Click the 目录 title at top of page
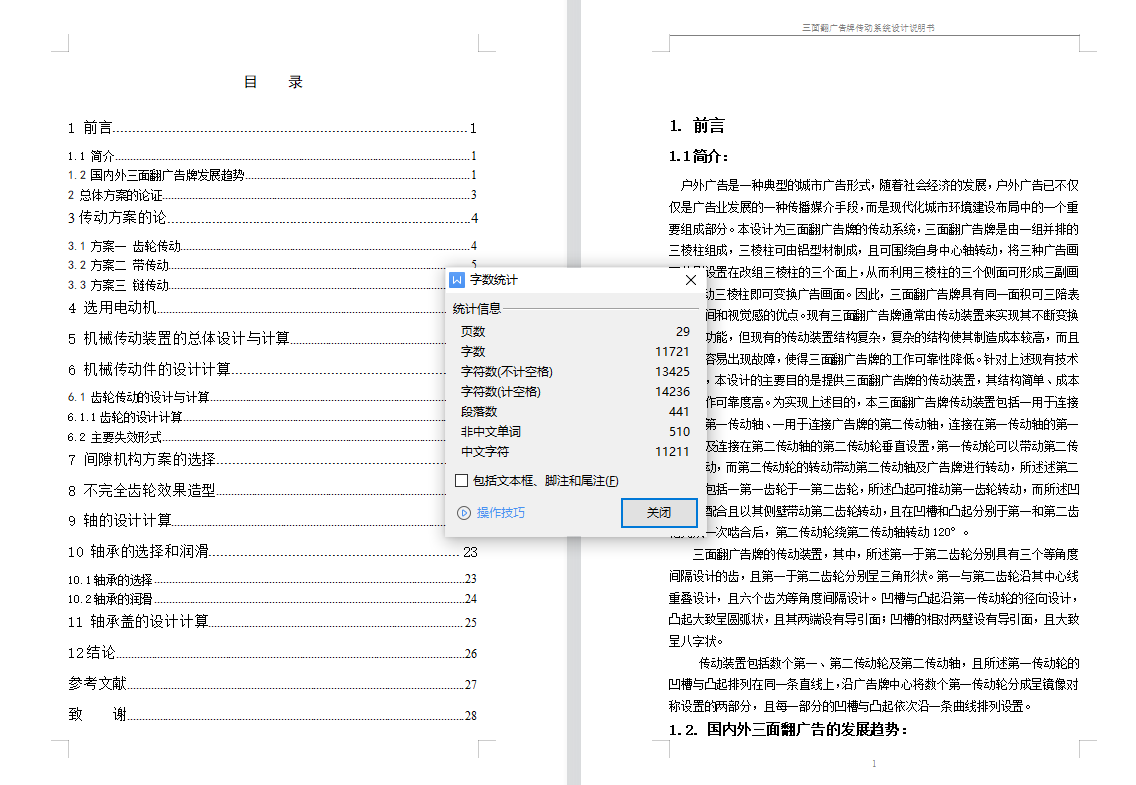Image resolution: width=1136 pixels, height=785 pixels. coord(273,82)
